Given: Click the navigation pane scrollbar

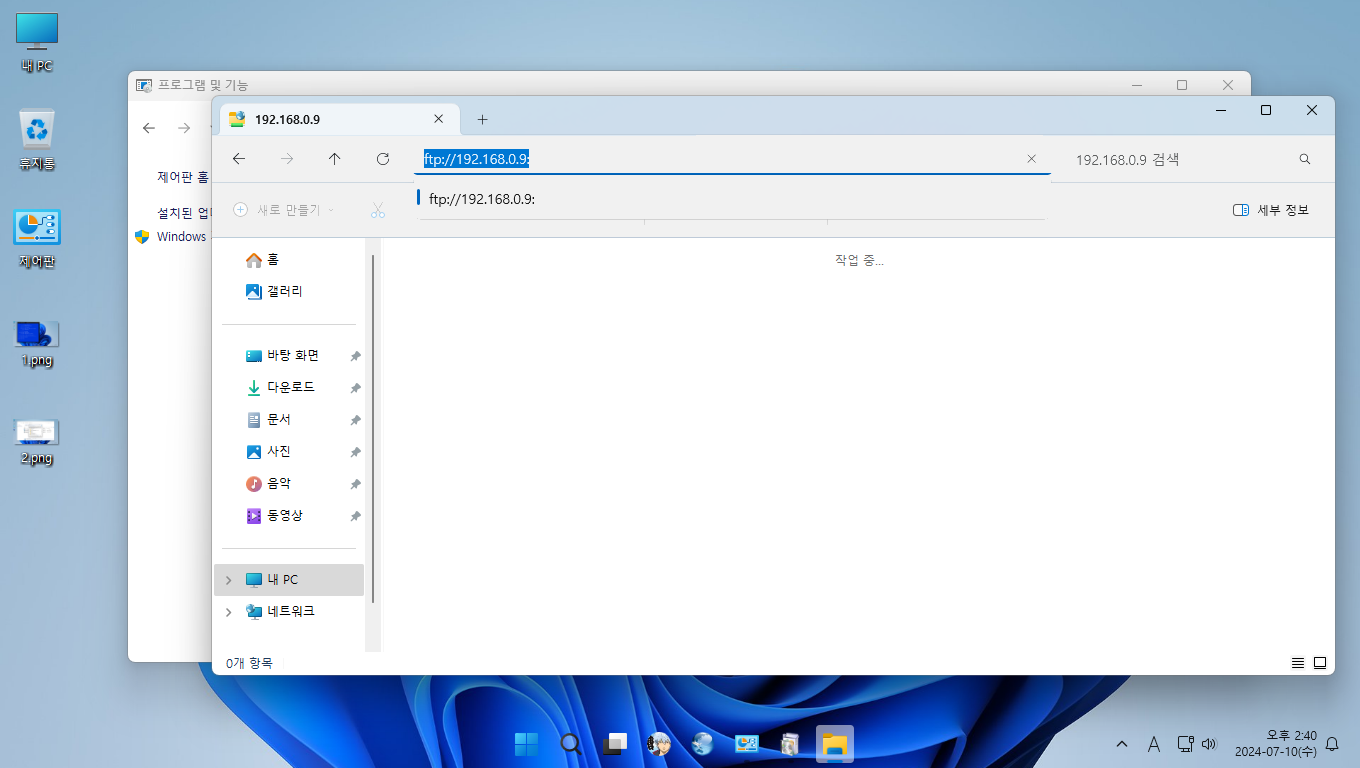Looking at the screenshot, I should 373,428.
